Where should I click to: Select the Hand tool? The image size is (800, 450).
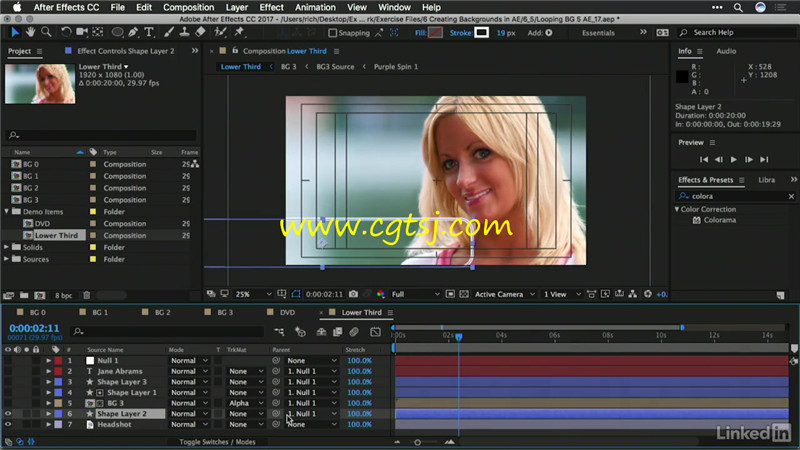tap(31, 32)
